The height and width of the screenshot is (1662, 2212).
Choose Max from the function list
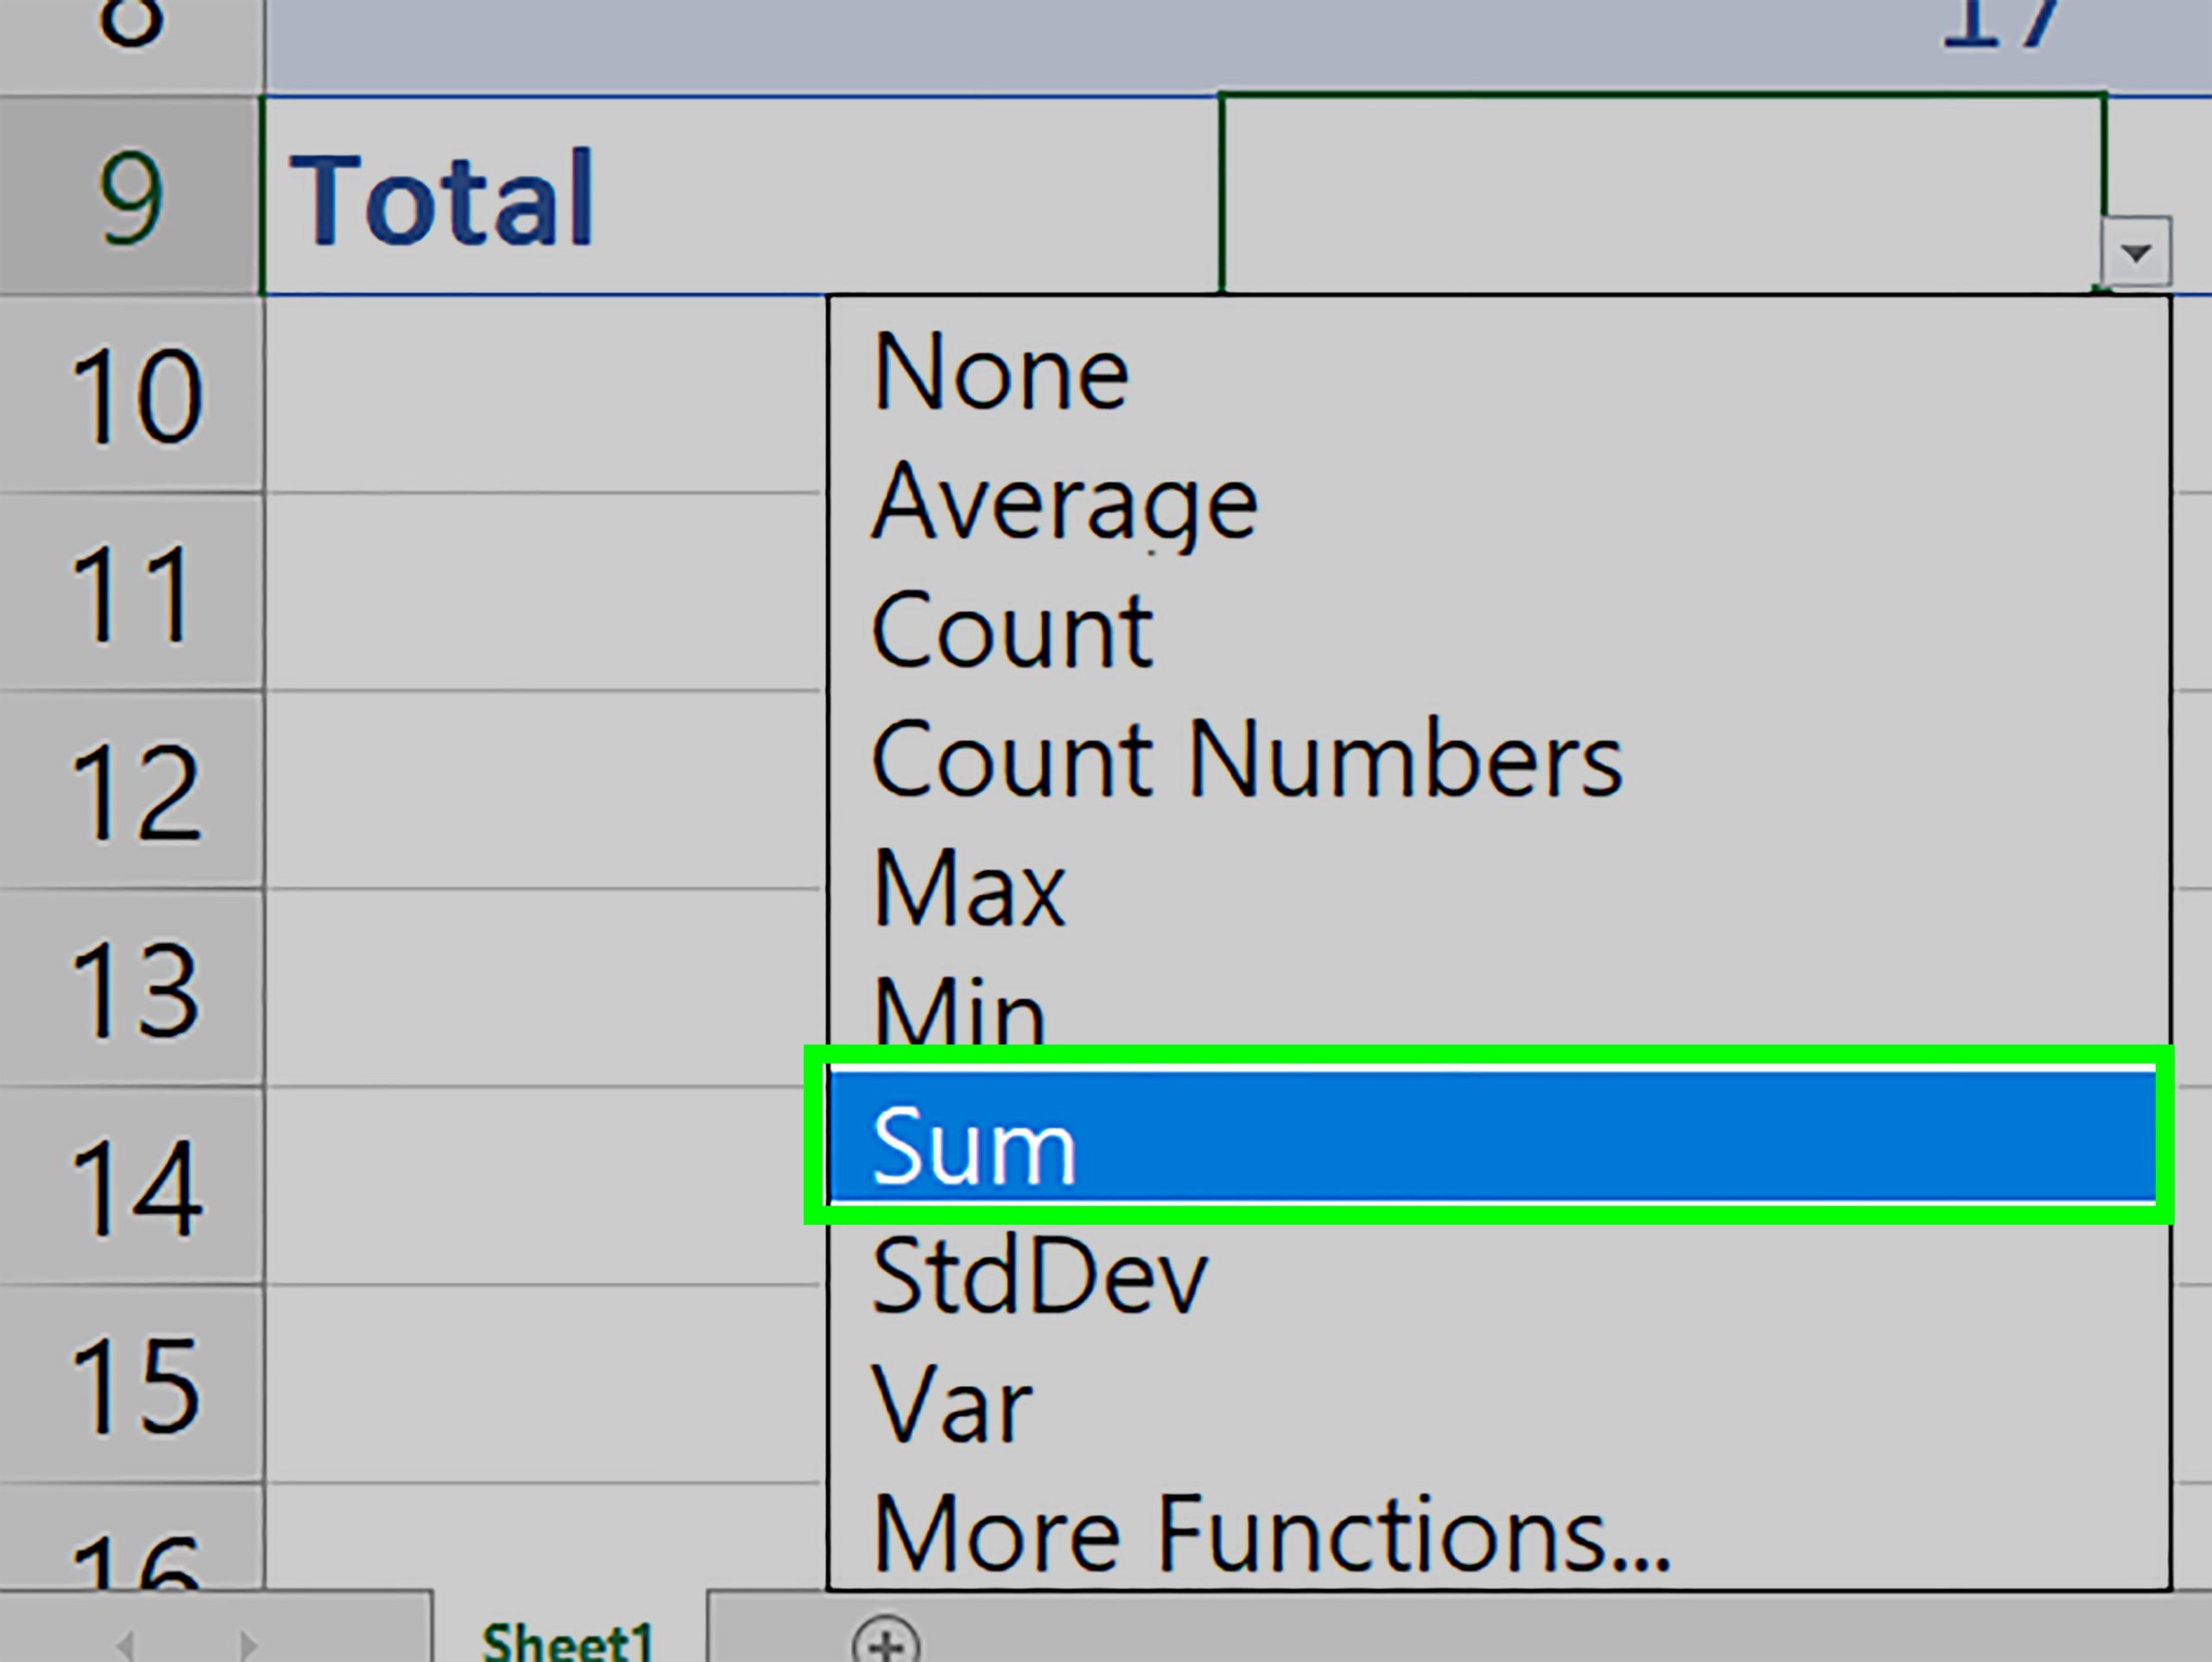[x=1499, y=888]
